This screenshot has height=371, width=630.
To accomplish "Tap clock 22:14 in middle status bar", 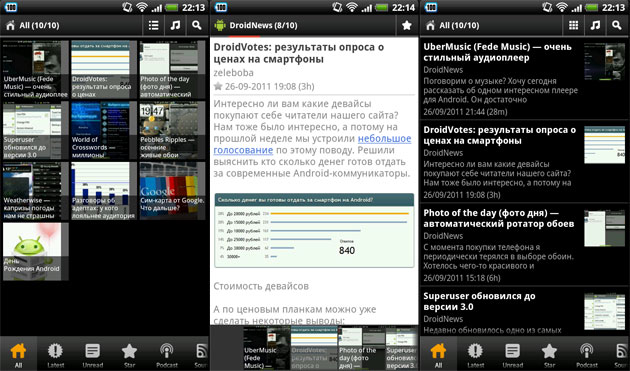I will (403, 7).
